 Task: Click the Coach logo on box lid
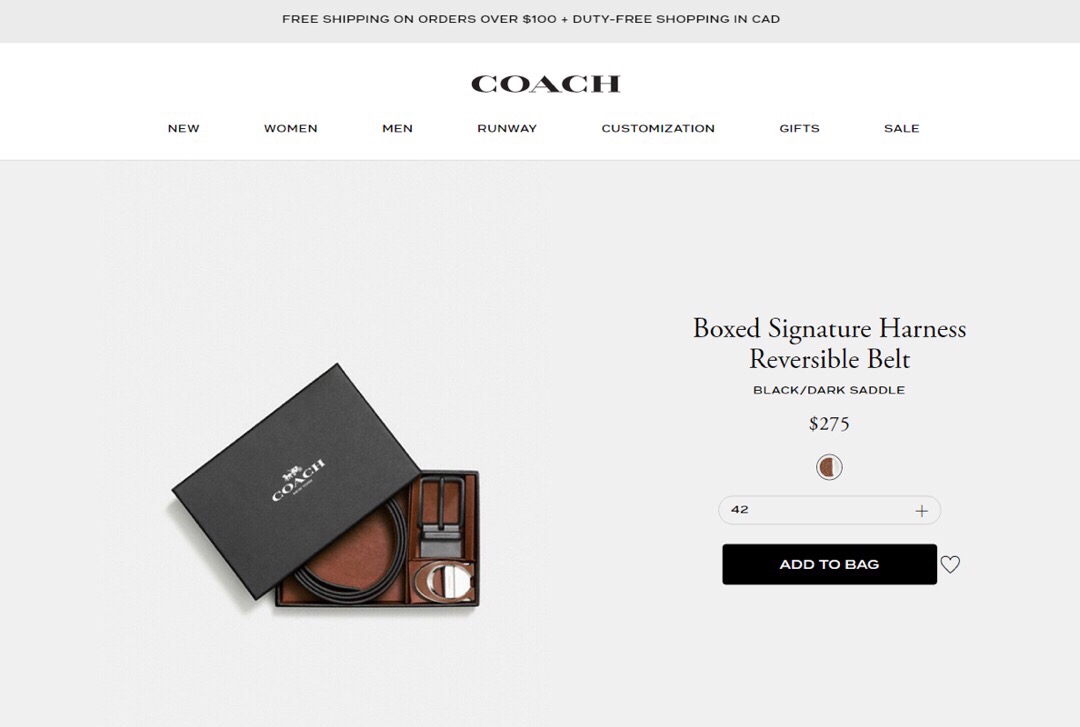pos(298,480)
